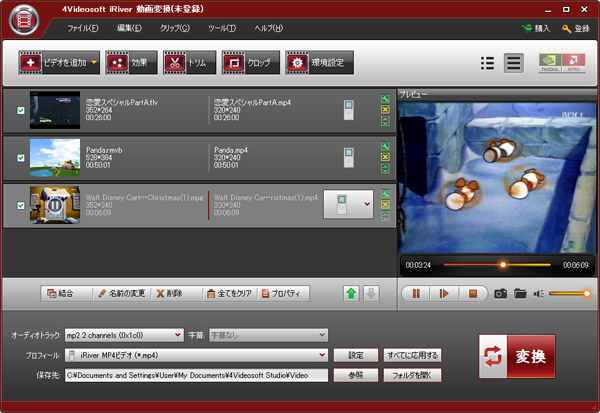Open the クロップ (Crop) tool
Viewport: 600px width, 413px height.
pos(251,62)
